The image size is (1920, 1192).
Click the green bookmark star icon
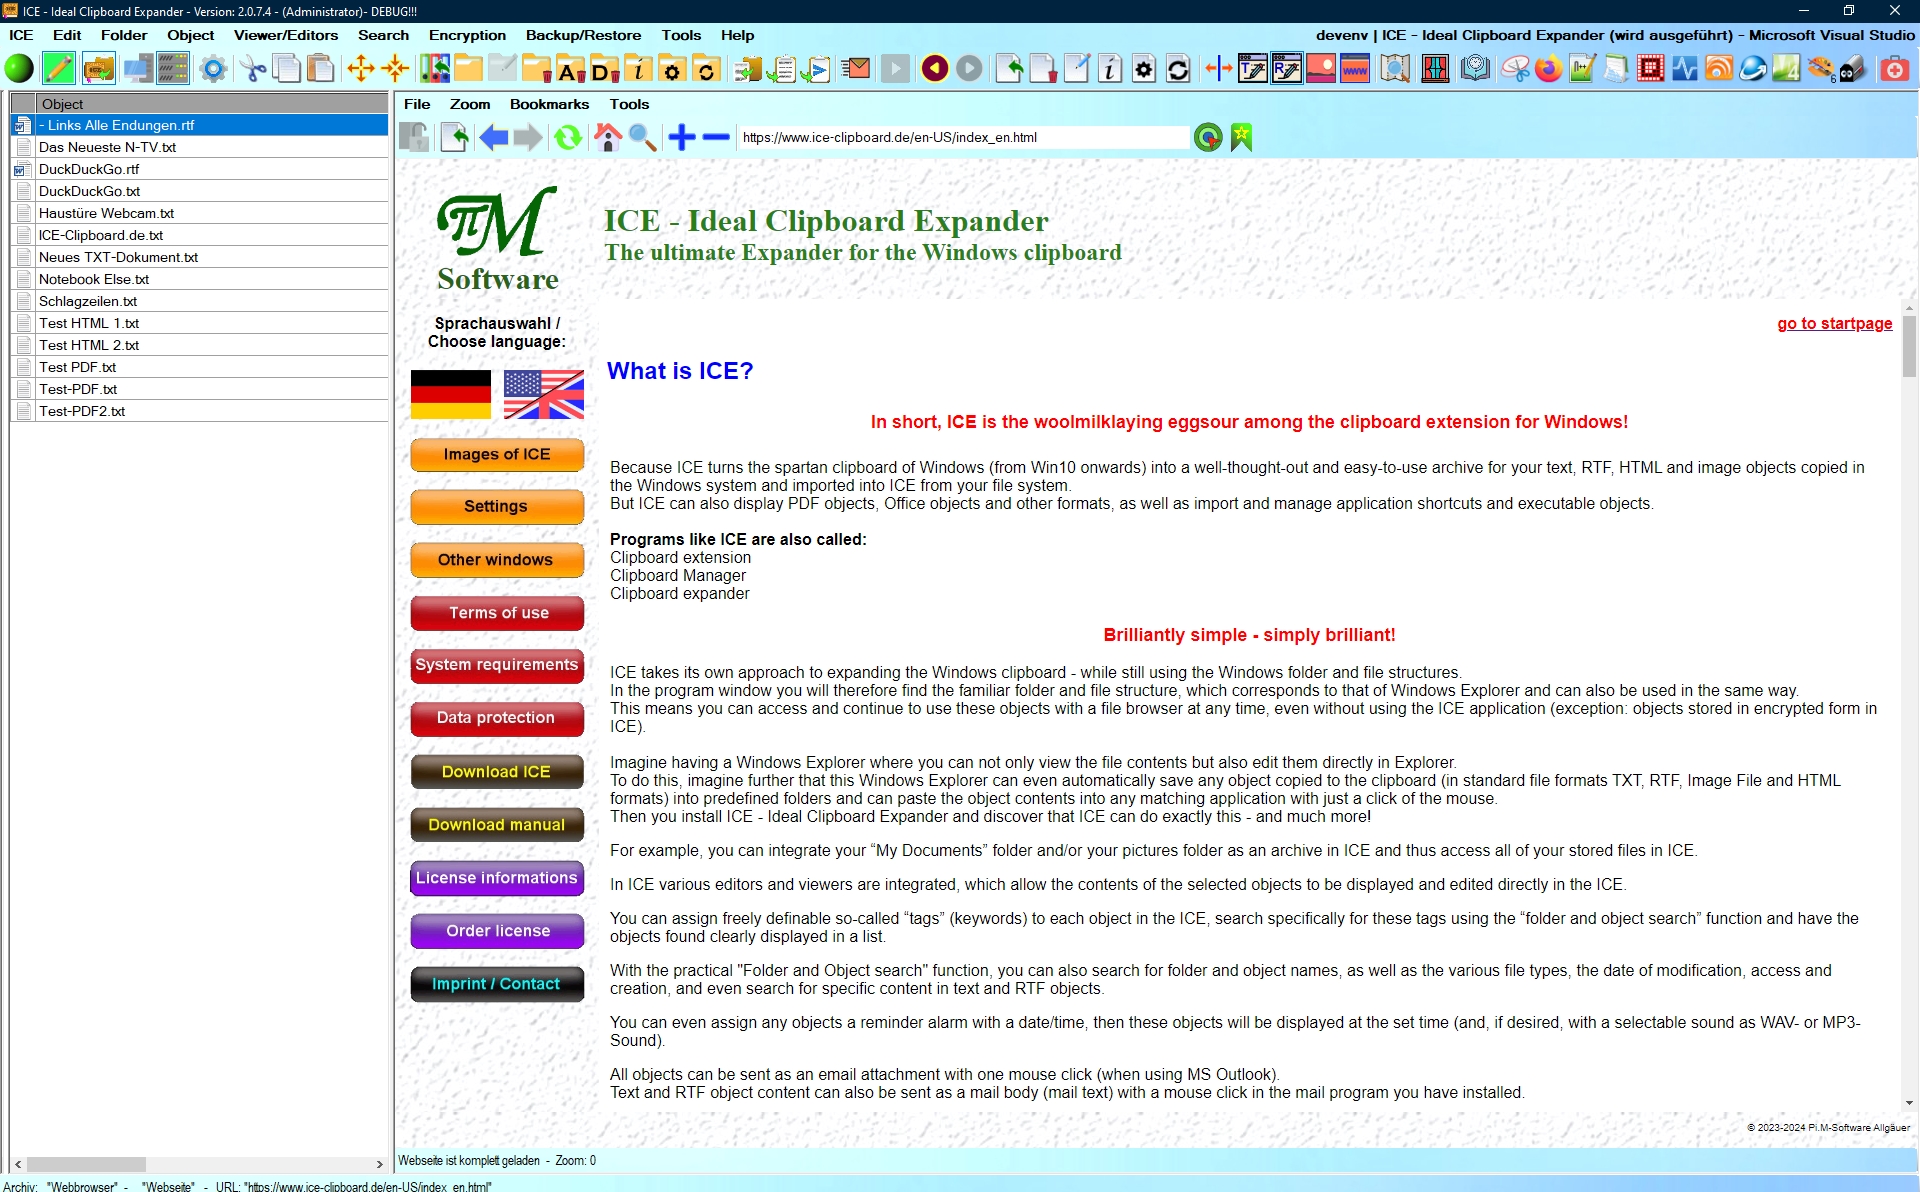click(1241, 138)
